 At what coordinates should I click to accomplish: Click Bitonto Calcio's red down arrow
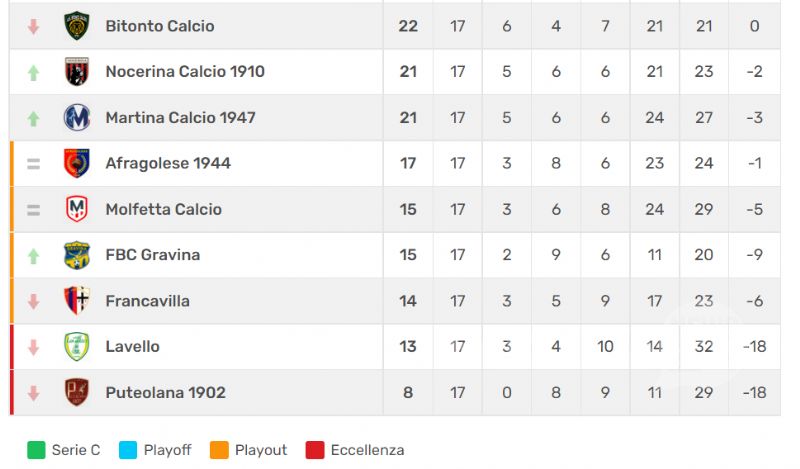tap(33, 27)
